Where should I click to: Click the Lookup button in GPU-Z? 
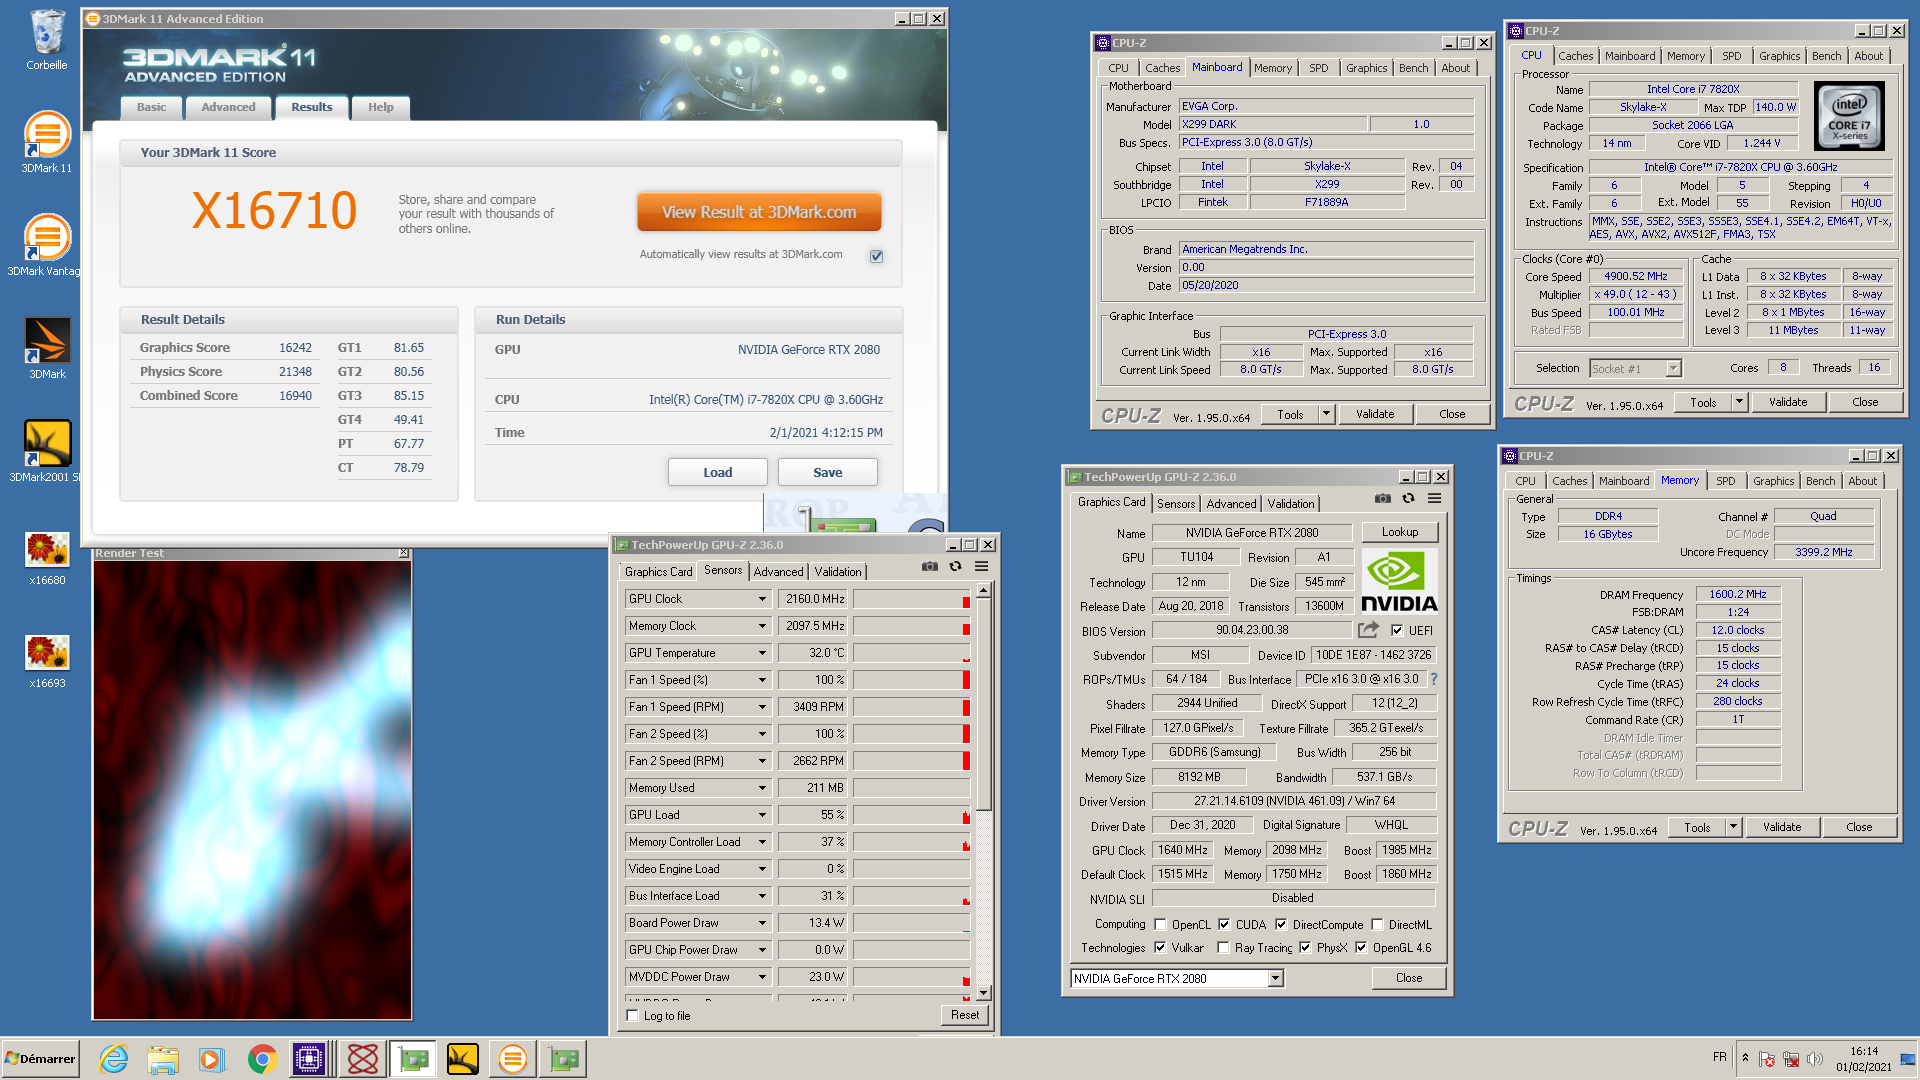pos(1400,533)
